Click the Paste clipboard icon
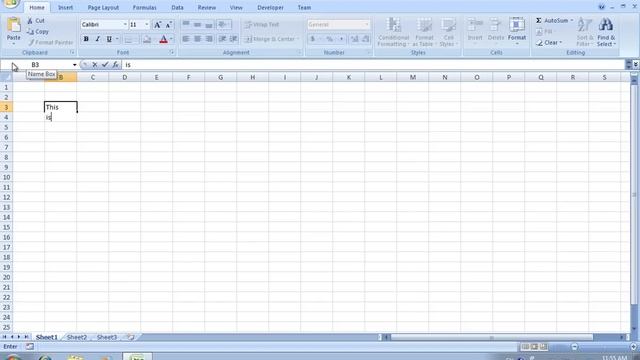640x360 pixels. pyautogui.click(x=13, y=26)
